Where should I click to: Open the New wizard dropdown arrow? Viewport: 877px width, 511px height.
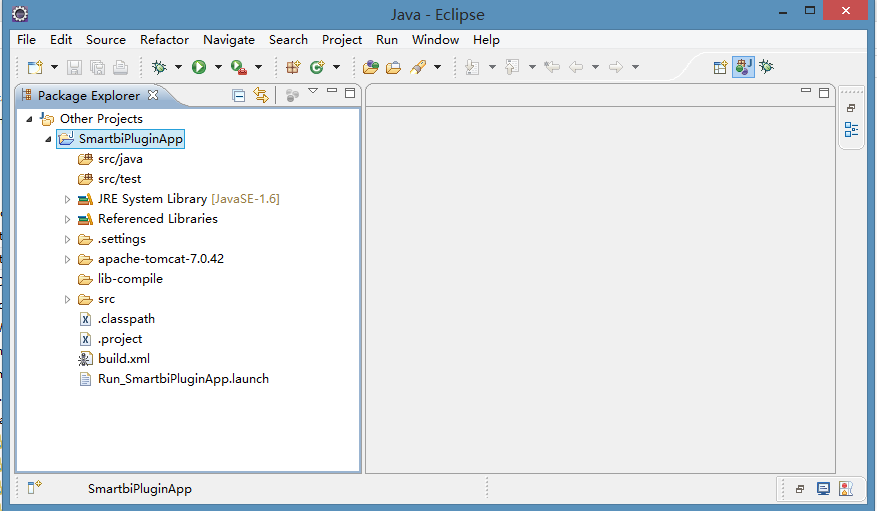(x=54, y=67)
